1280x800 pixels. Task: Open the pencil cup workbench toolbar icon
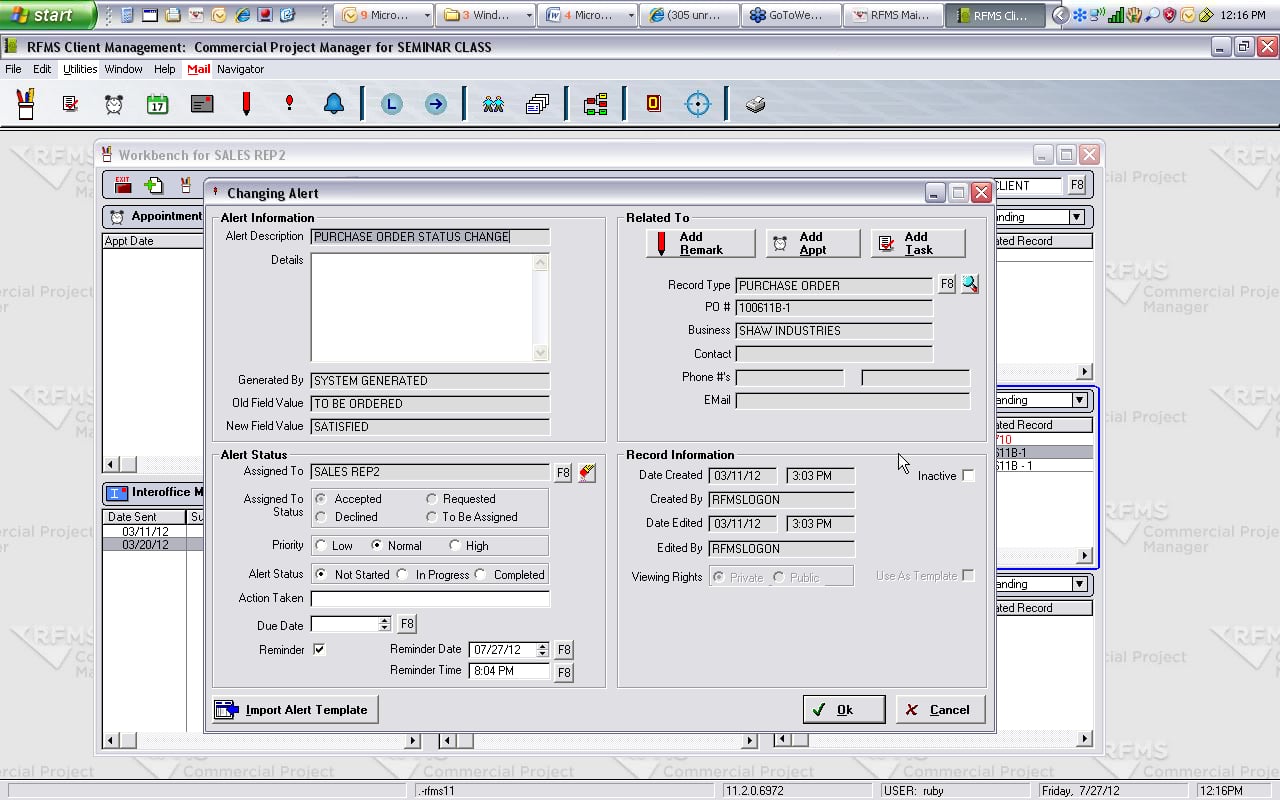coord(26,104)
